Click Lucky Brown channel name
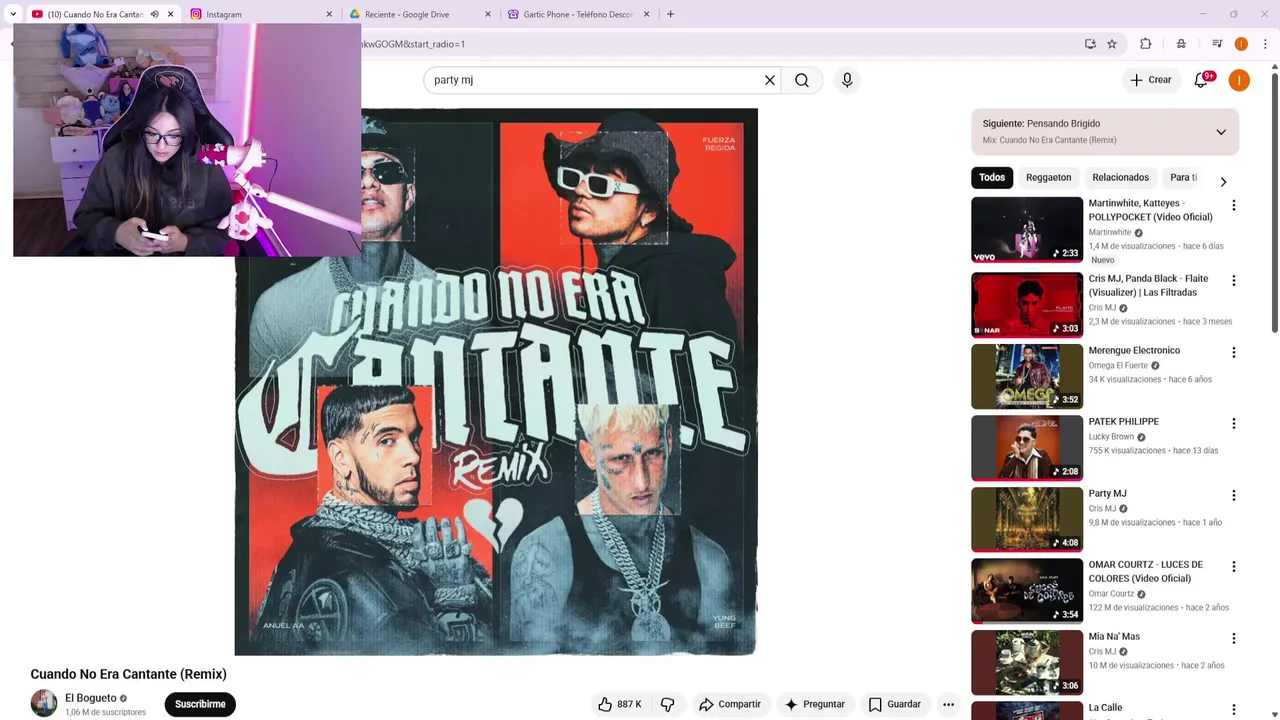The image size is (1280, 720). [x=1111, y=437]
